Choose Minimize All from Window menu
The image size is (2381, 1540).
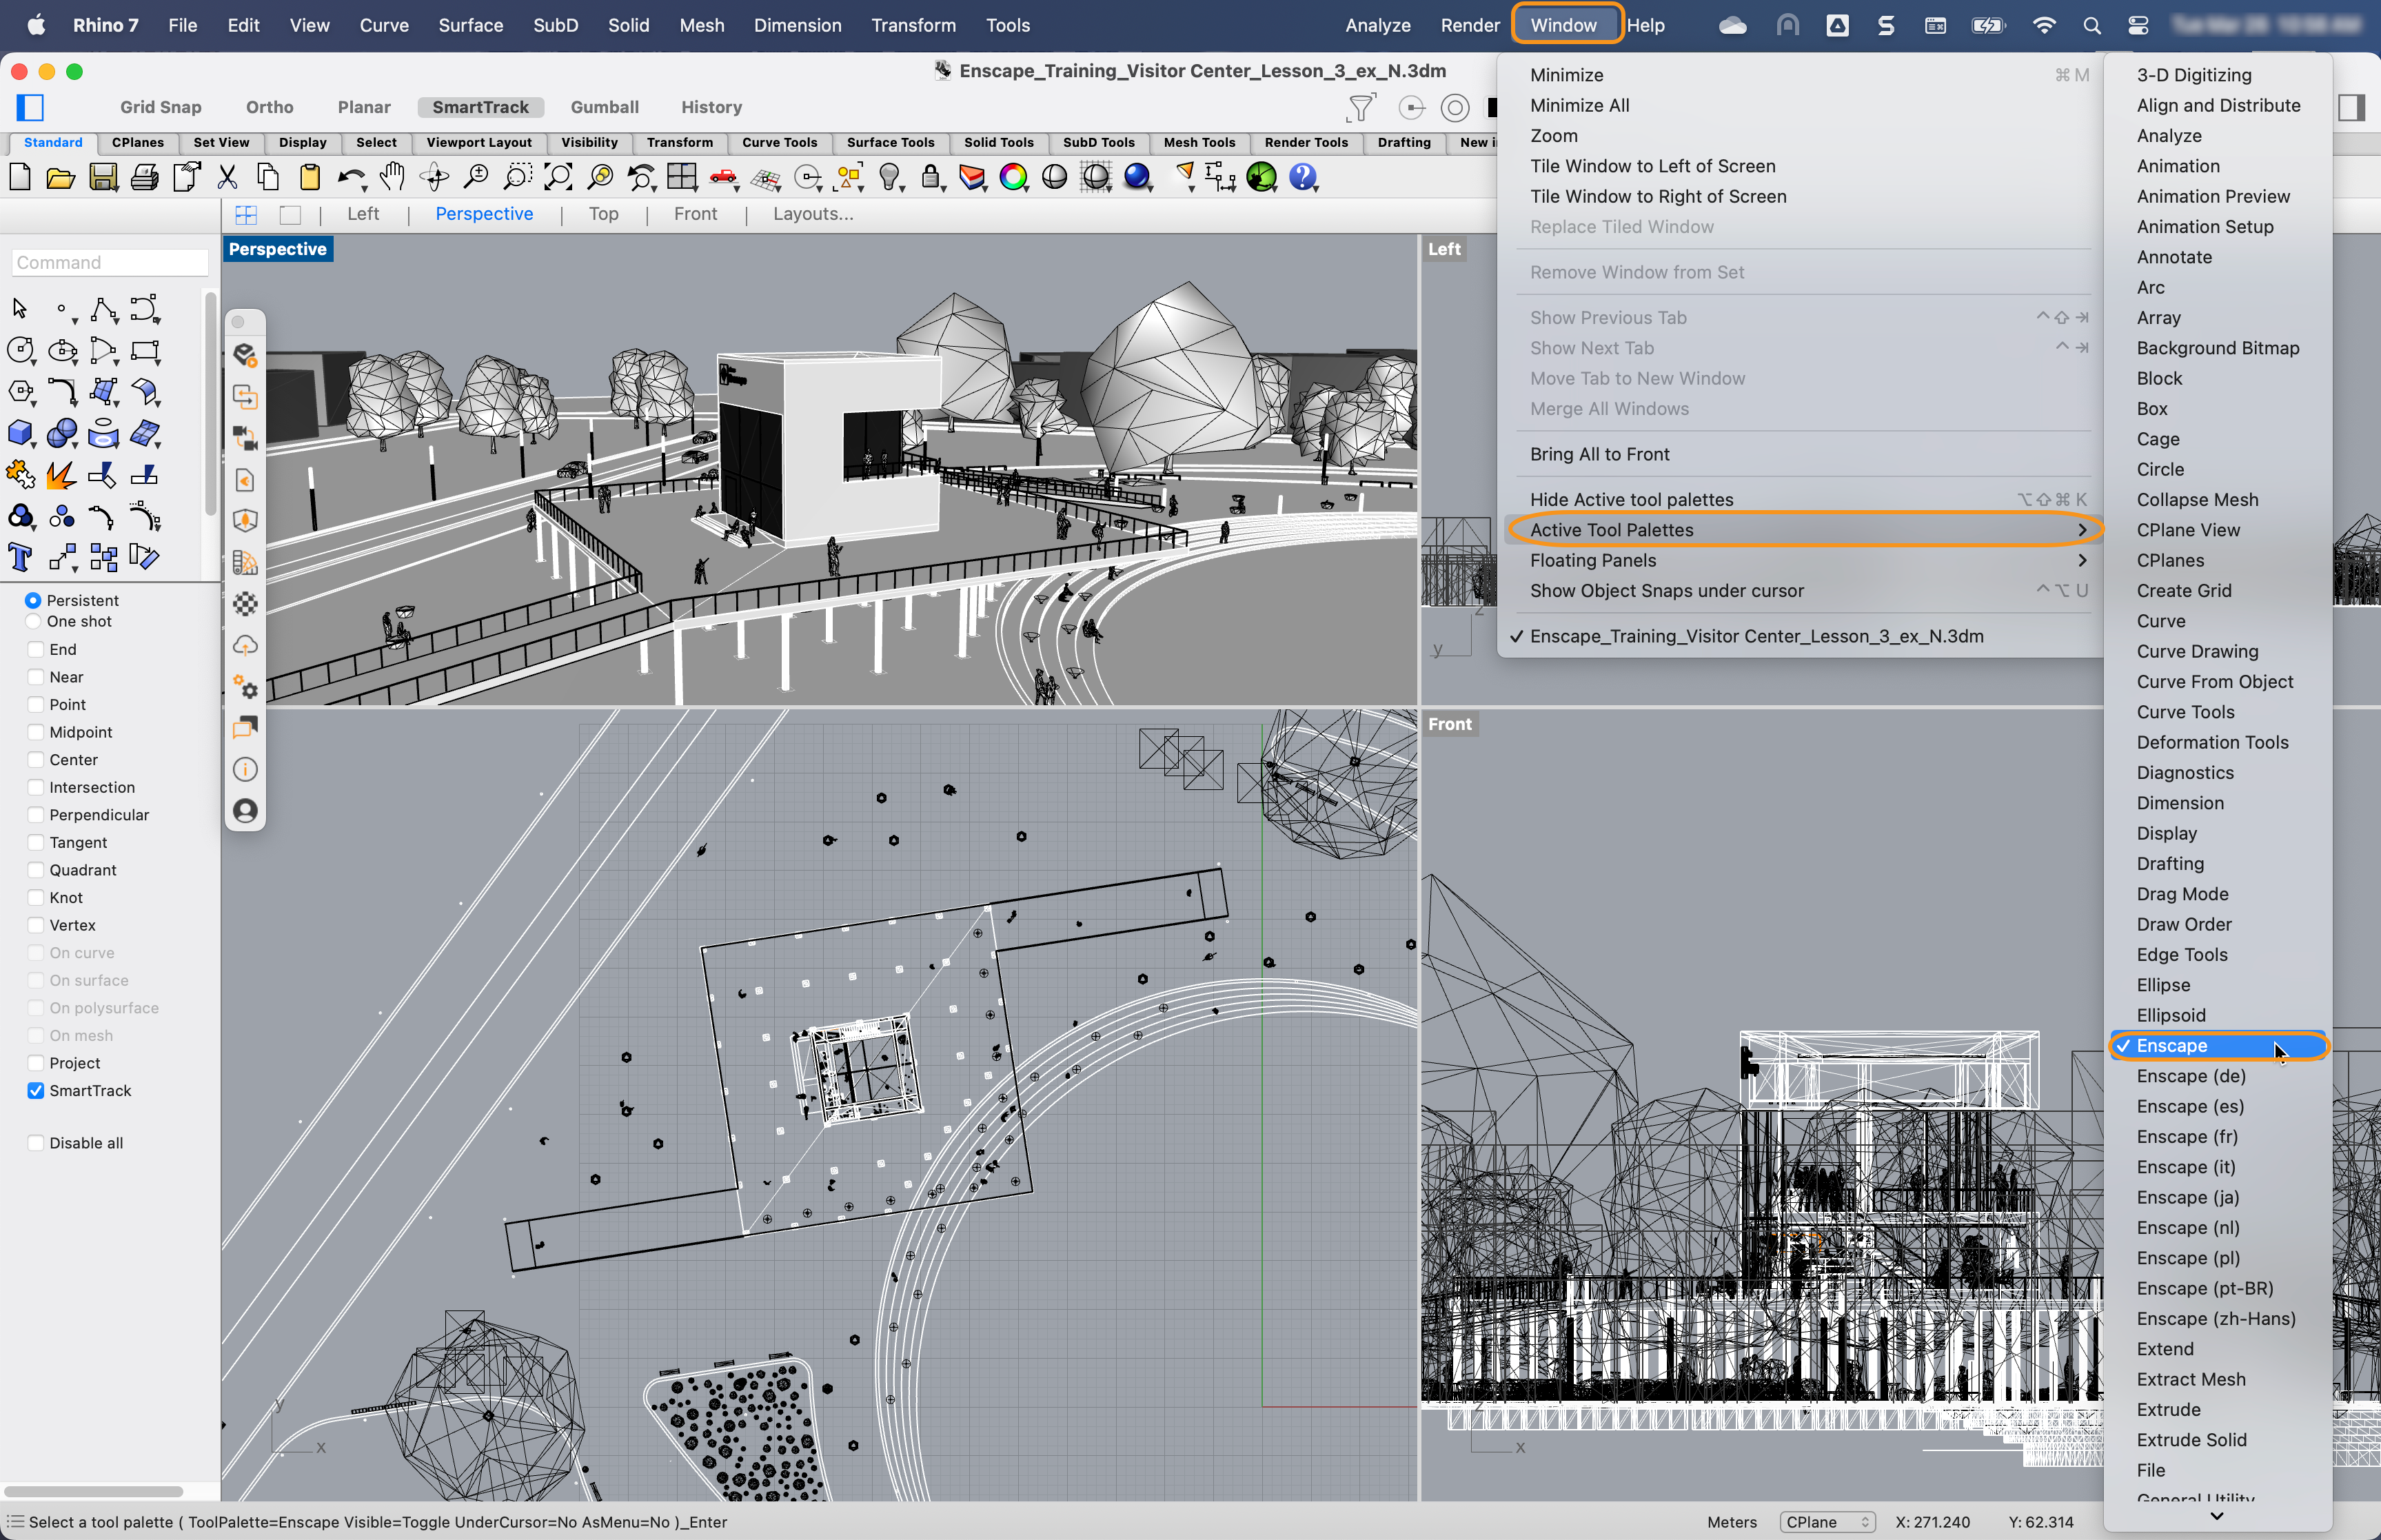pos(1579,105)
